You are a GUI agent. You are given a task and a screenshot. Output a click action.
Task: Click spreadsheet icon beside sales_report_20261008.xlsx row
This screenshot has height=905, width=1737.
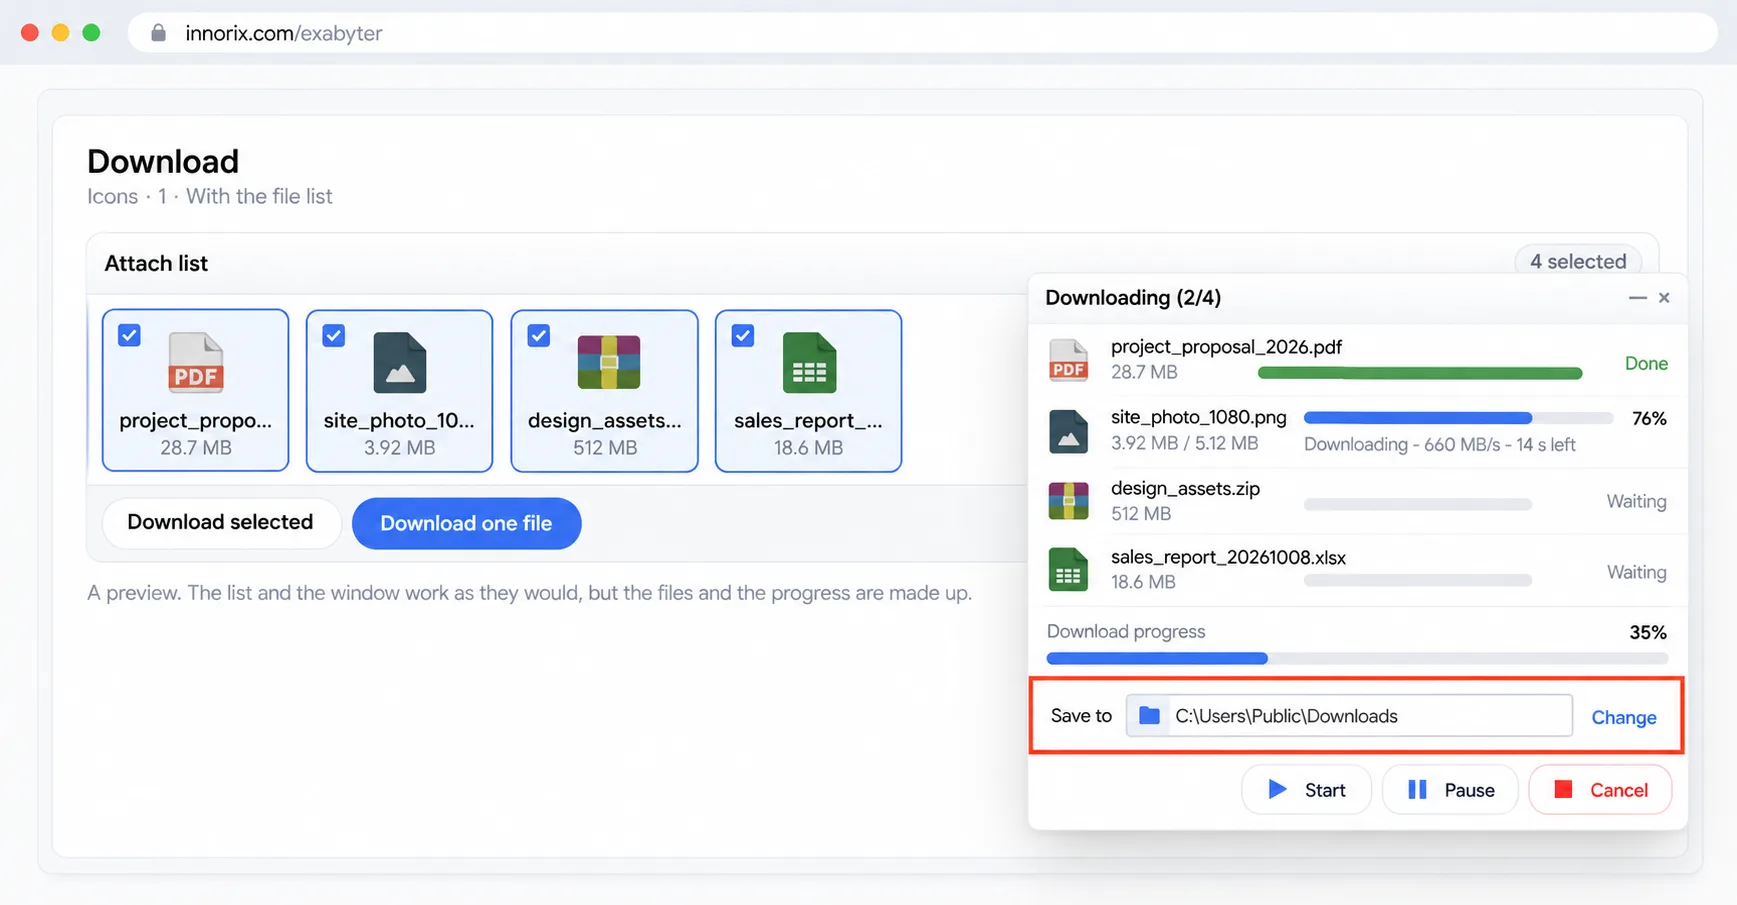[1068, 570]
